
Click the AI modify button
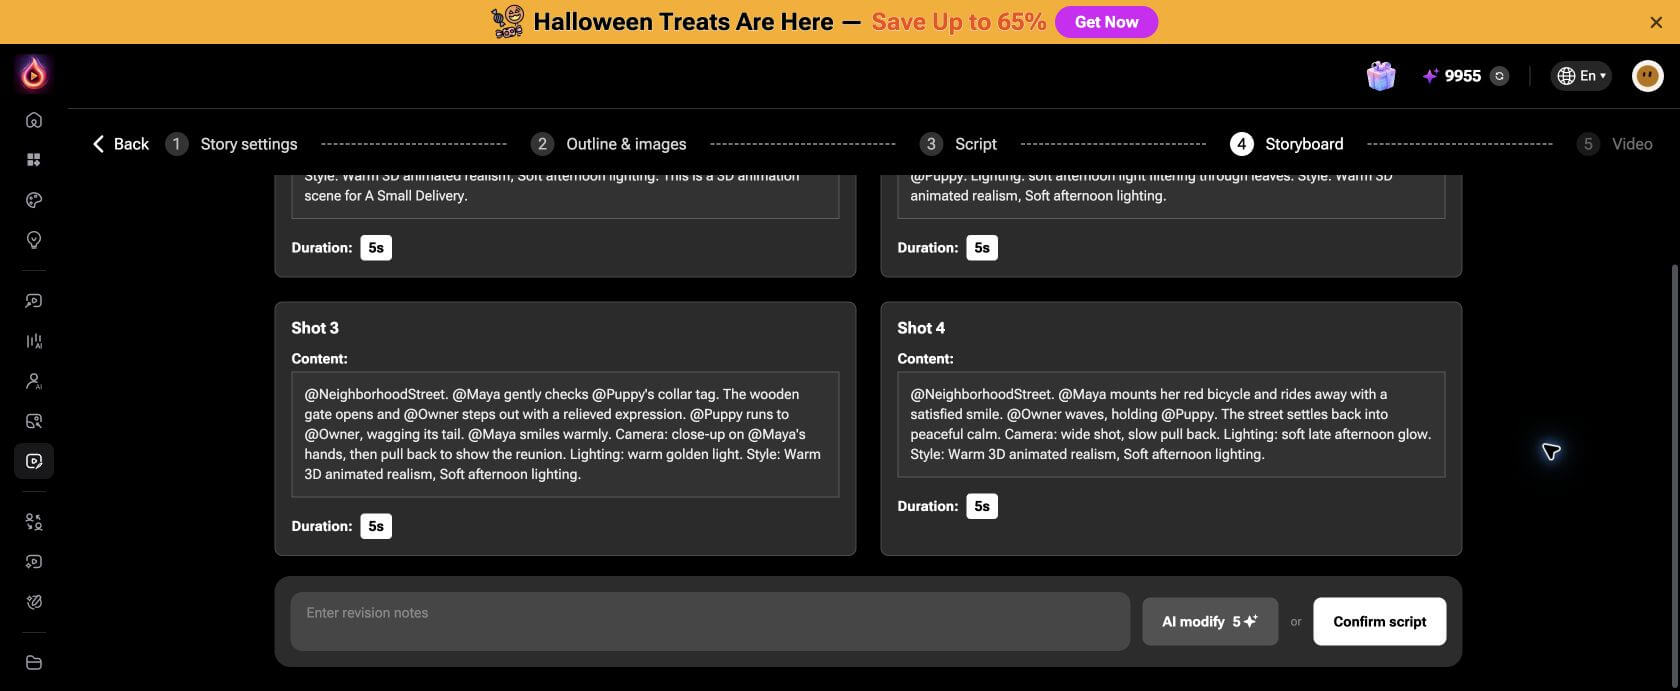(1210, 622)
